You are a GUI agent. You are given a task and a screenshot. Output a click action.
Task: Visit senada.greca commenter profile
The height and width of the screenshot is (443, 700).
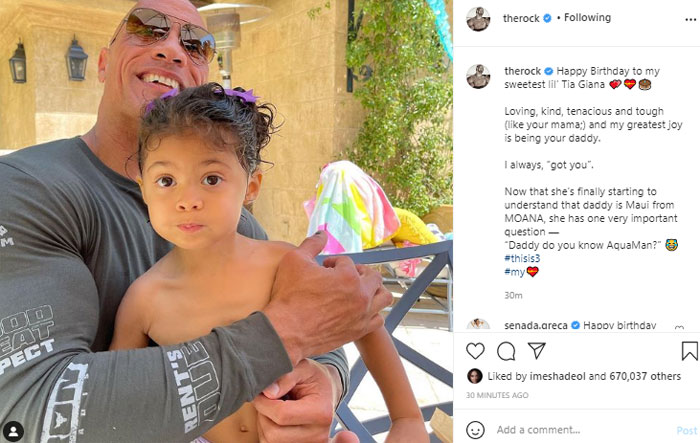click(536, 325)
